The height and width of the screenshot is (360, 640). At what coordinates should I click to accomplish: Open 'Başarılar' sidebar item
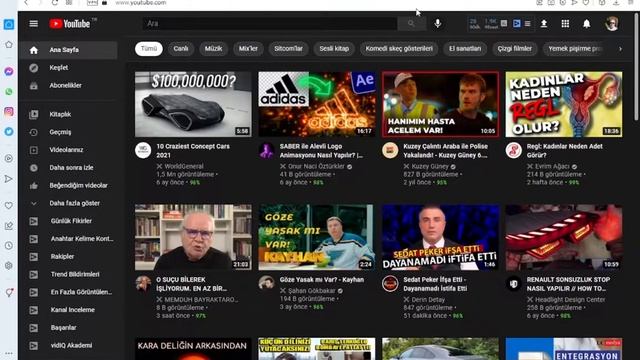coord(69,328)
